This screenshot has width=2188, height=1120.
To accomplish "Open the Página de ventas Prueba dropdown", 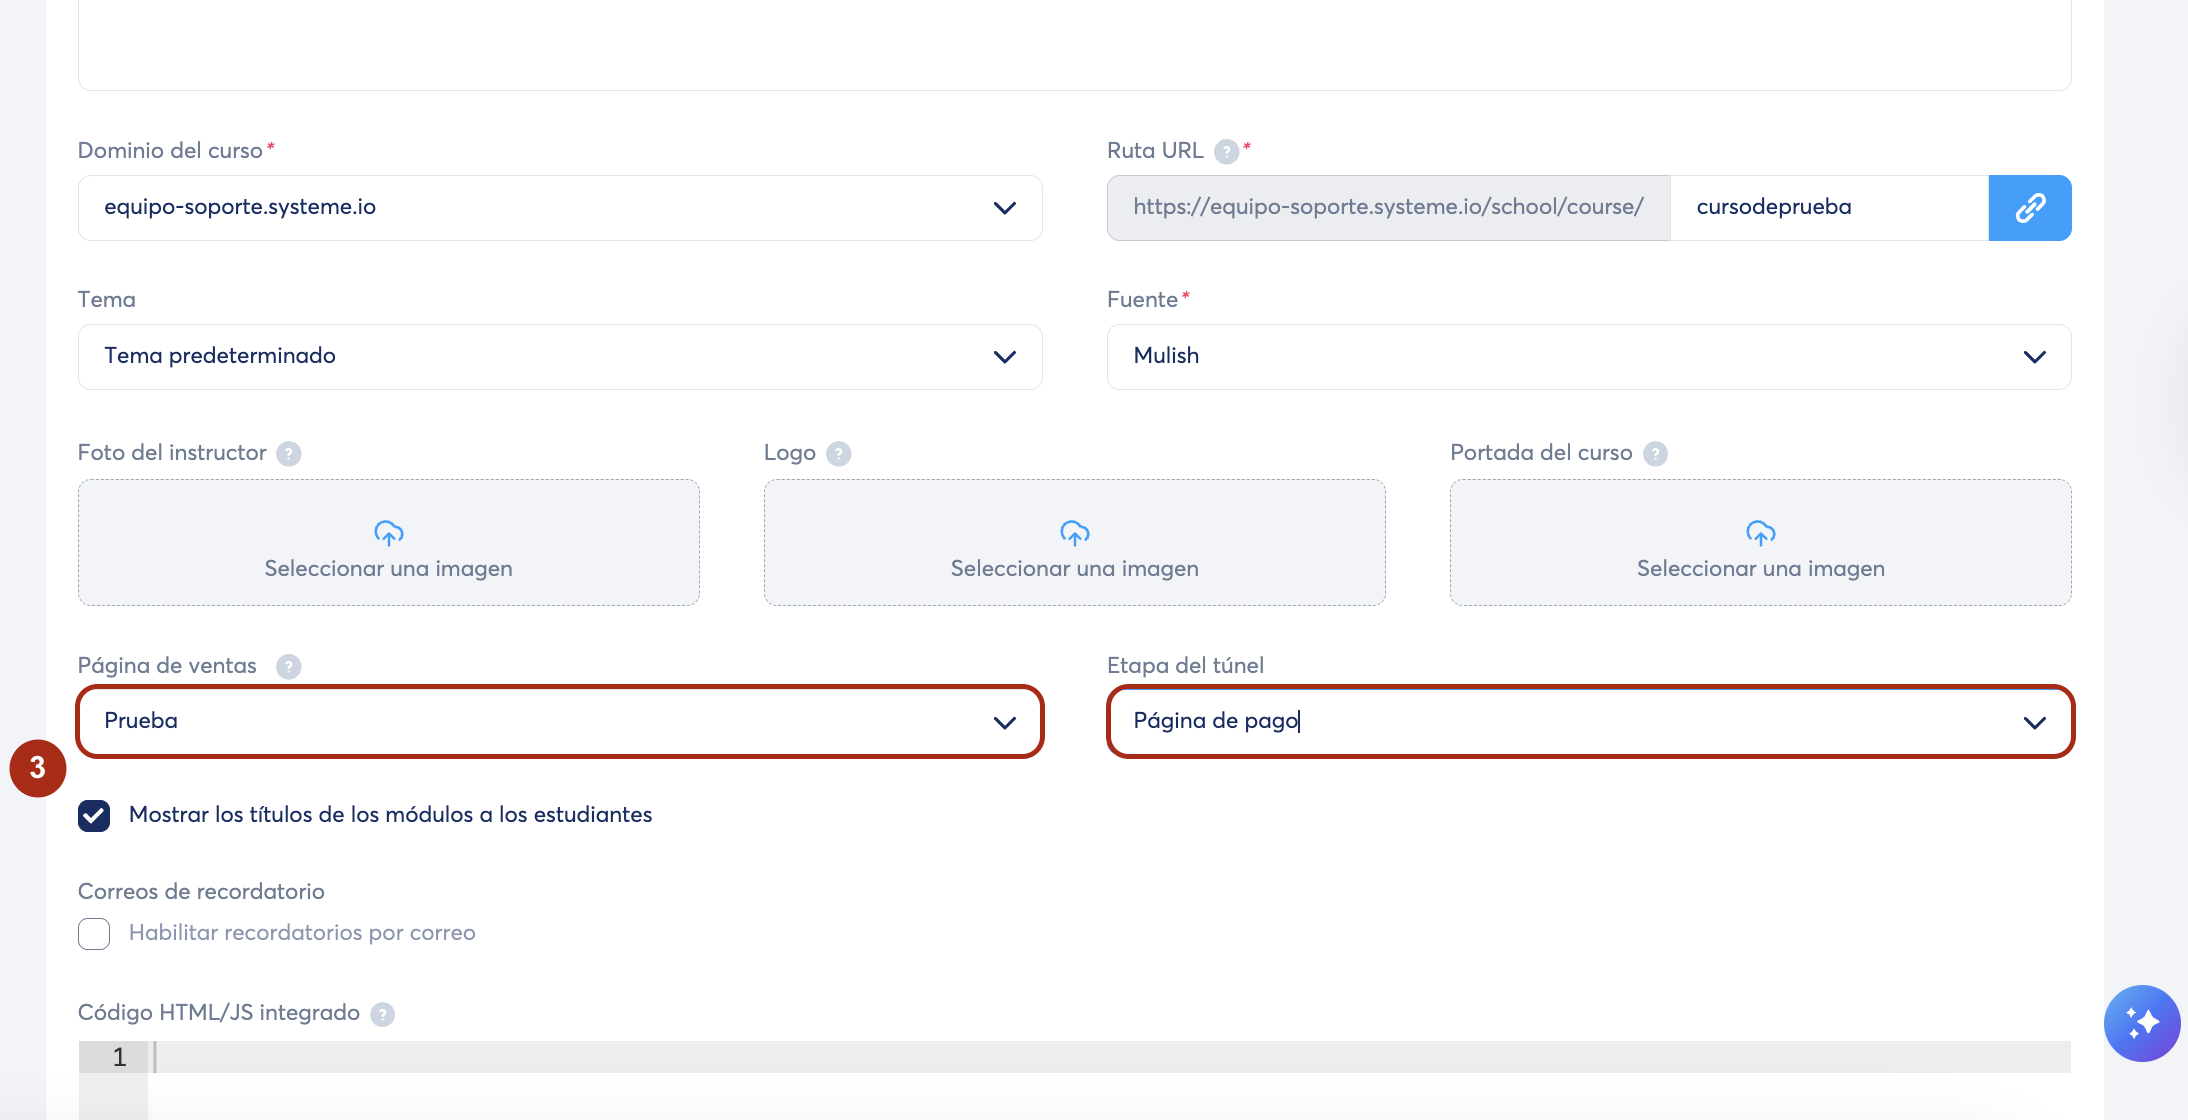I will pos(560,722).
